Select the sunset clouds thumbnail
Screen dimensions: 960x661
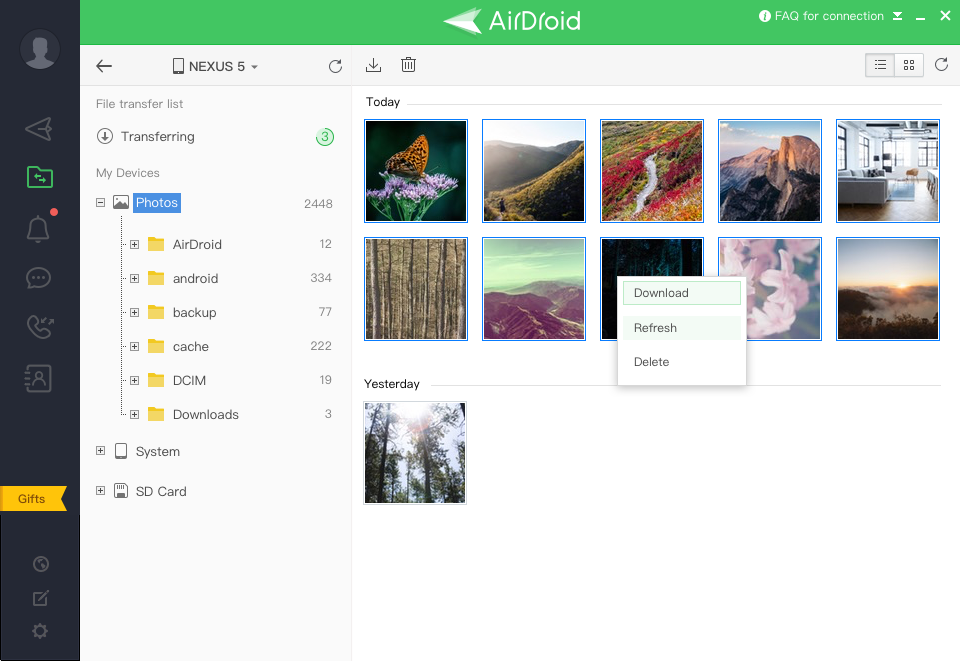tap(888, 289)
